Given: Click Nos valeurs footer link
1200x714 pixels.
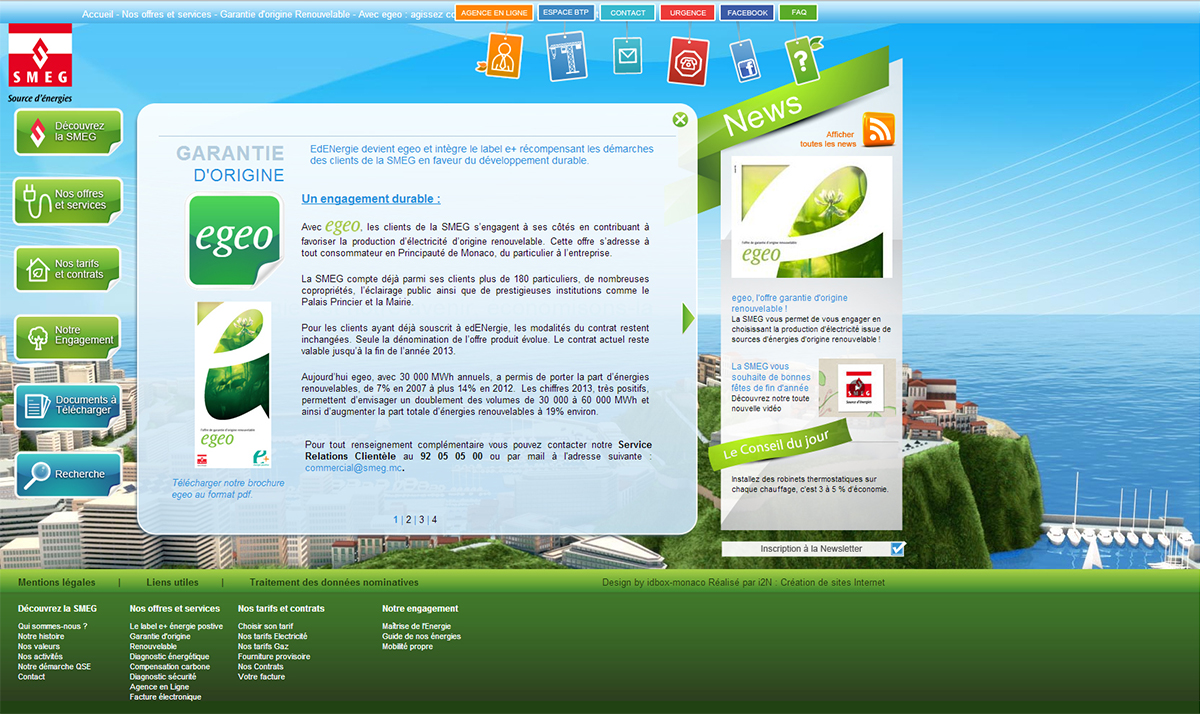Looking at the screenshot, I should 39,647.
